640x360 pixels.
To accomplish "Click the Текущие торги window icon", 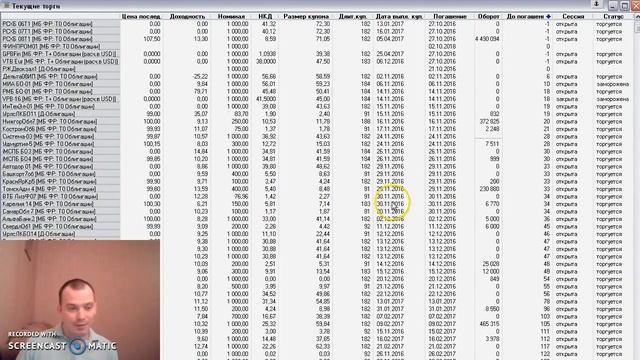I will tap(6, 6).
